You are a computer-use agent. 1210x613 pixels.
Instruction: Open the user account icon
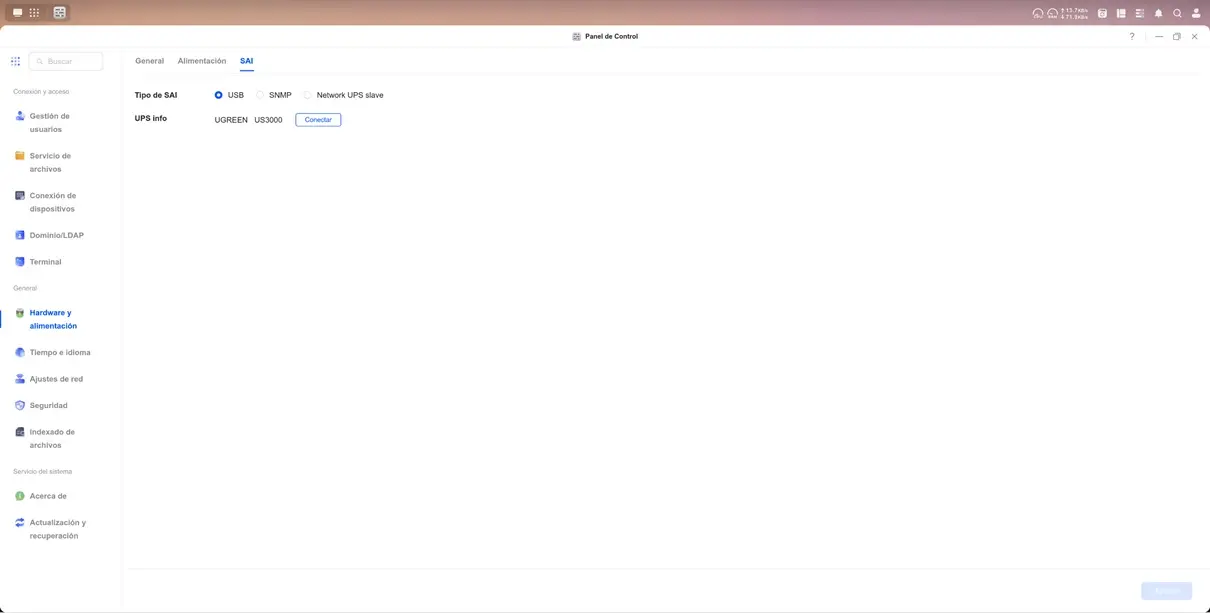(1196, 13)
